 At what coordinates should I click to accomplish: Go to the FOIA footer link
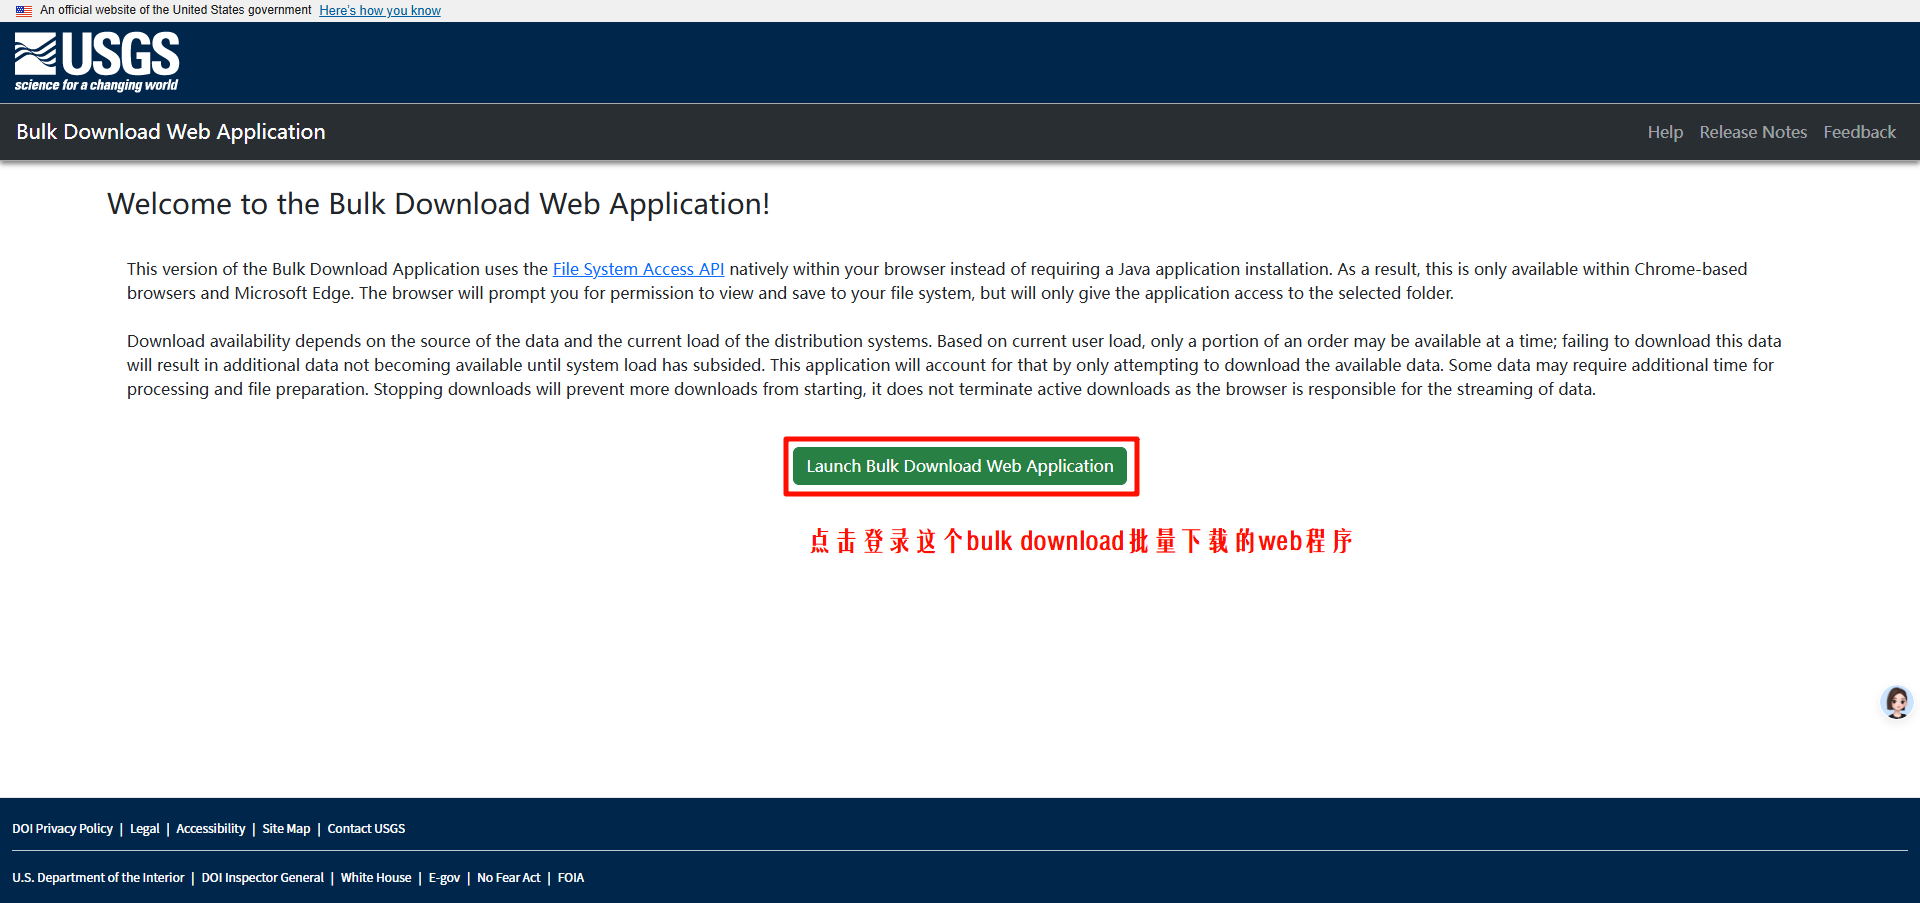(x=571, y=878)
